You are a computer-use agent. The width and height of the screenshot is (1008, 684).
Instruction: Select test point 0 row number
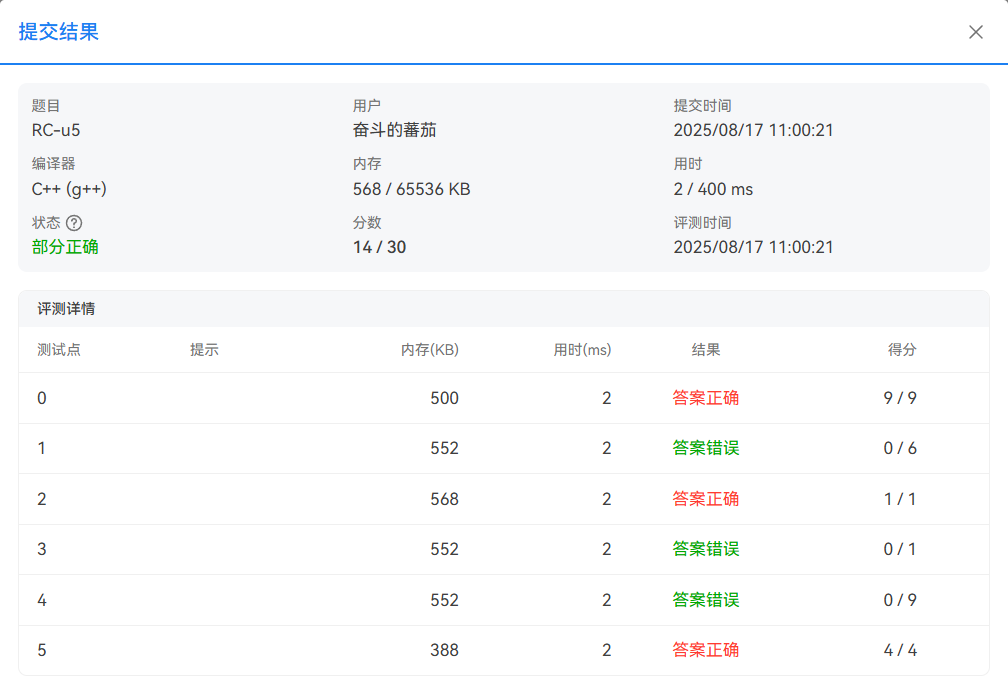pos(42,398)
